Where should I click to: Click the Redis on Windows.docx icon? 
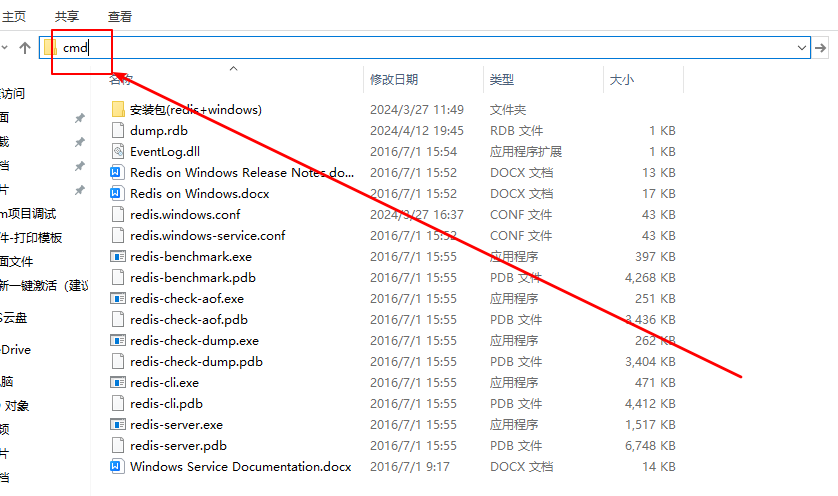click(x=118, y=193)
